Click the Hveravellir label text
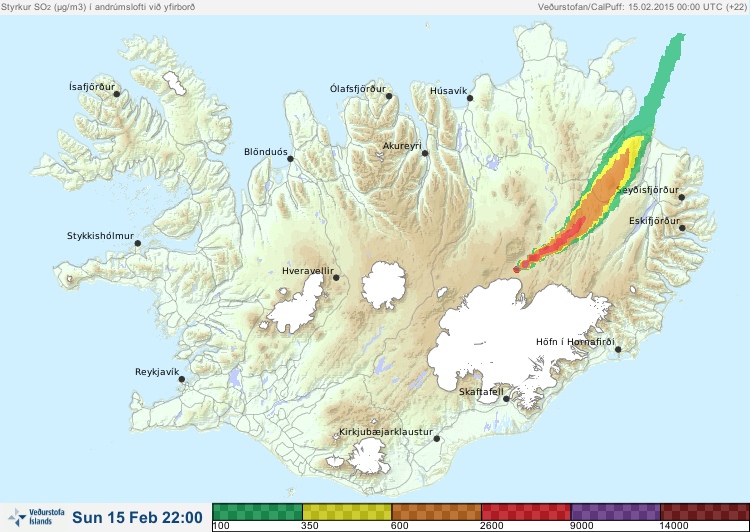Image resolution: width=750 pixels, height=532 pixels. click(x=308, y=271)
